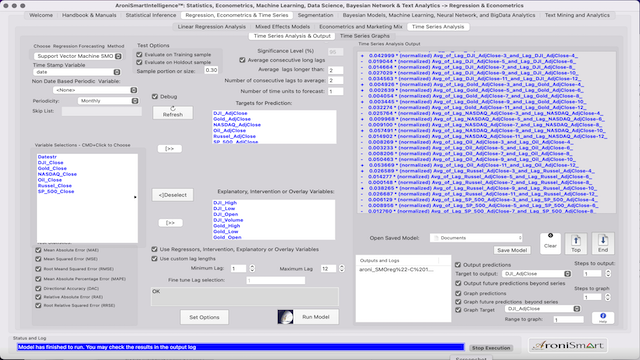Switch to Statistical Inference tab
Image resolution: width=640 pixels, height=360 pixels.
coord(151,15)
